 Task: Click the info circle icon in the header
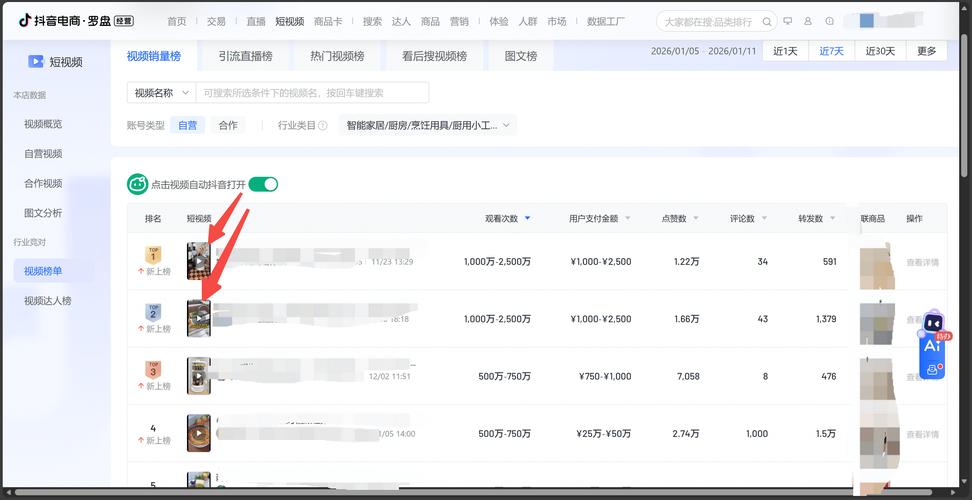tap(829, 21)
